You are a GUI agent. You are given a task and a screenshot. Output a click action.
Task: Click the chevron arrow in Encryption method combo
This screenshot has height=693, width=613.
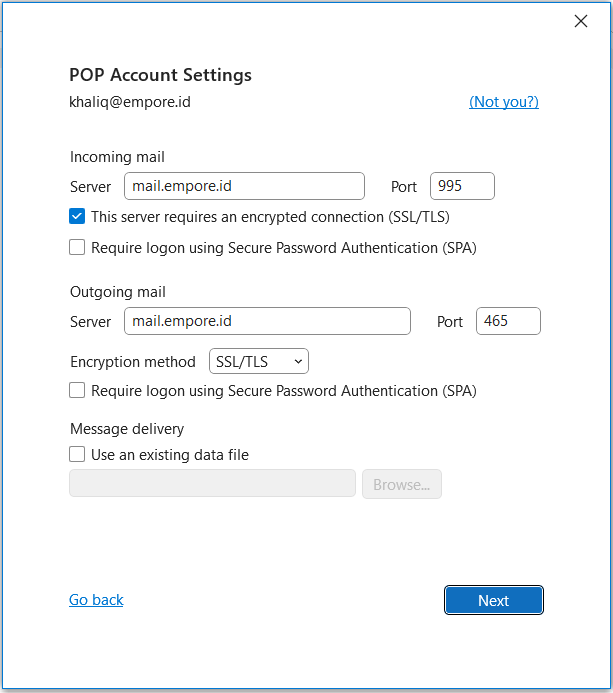[x=298, y=362]
